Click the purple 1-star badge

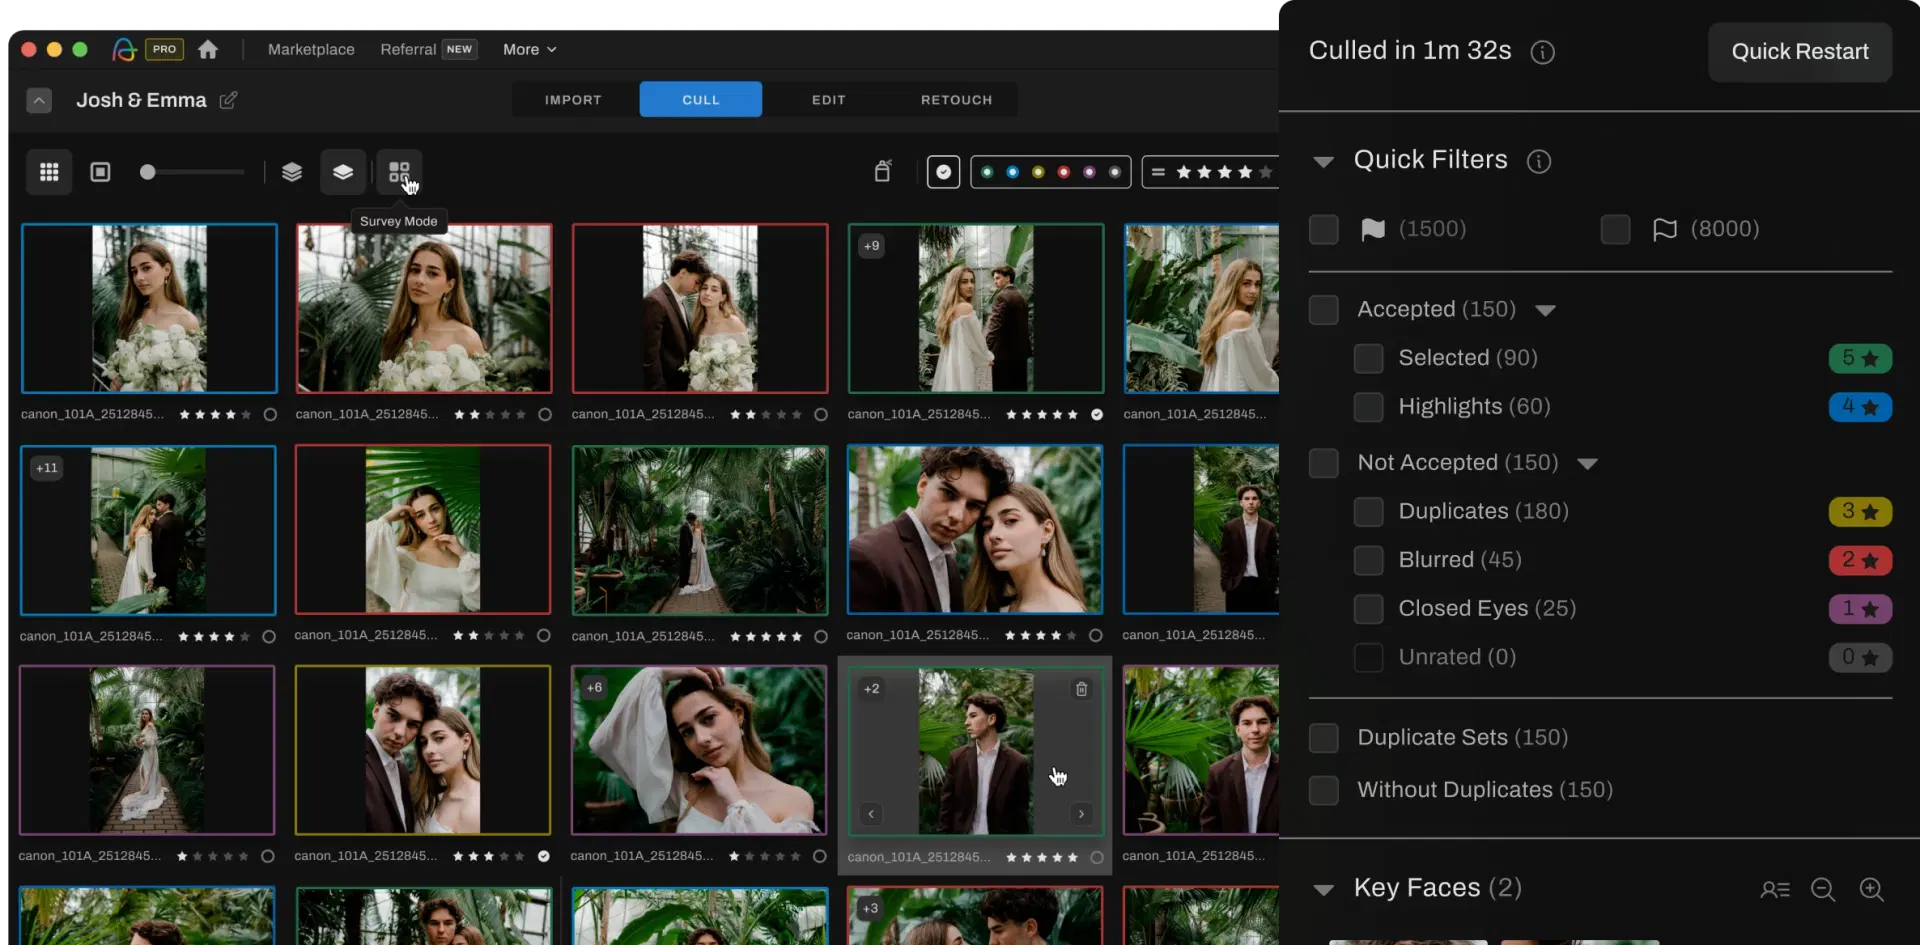point(1860,609)
